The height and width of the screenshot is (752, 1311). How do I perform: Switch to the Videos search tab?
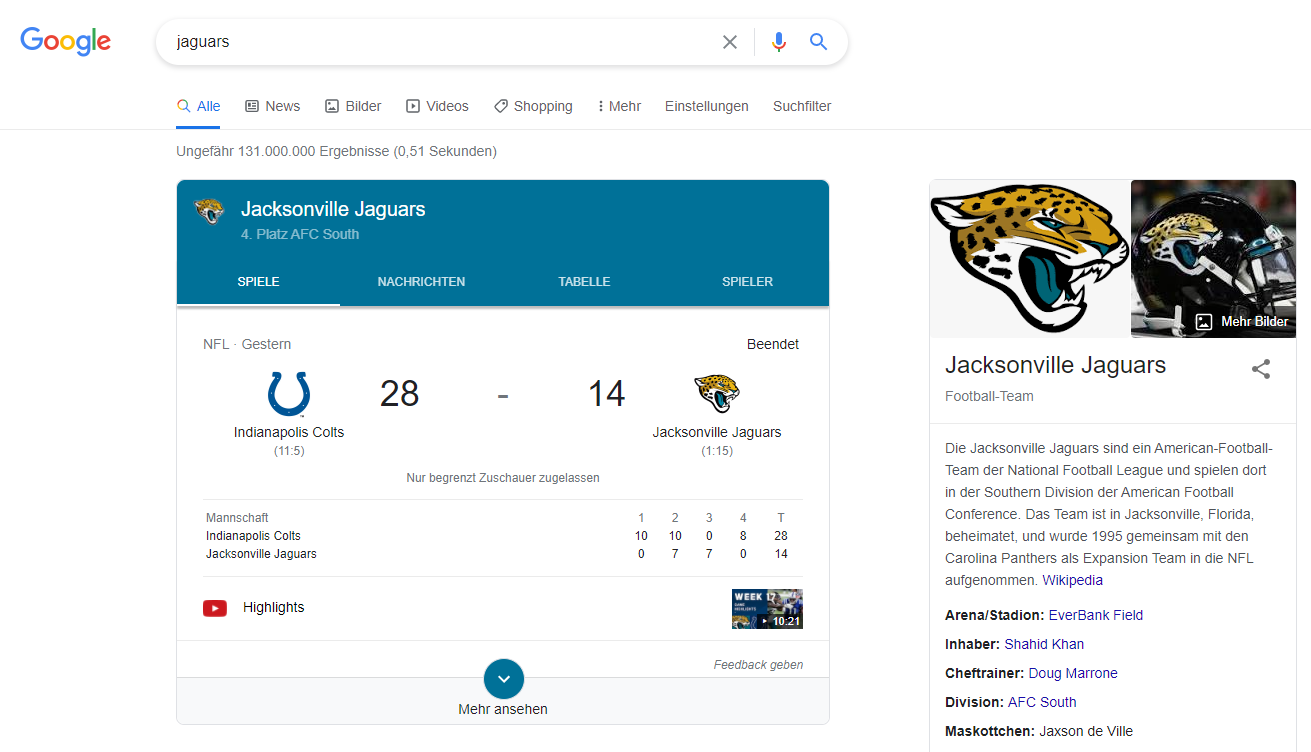(x=437, y=106)
